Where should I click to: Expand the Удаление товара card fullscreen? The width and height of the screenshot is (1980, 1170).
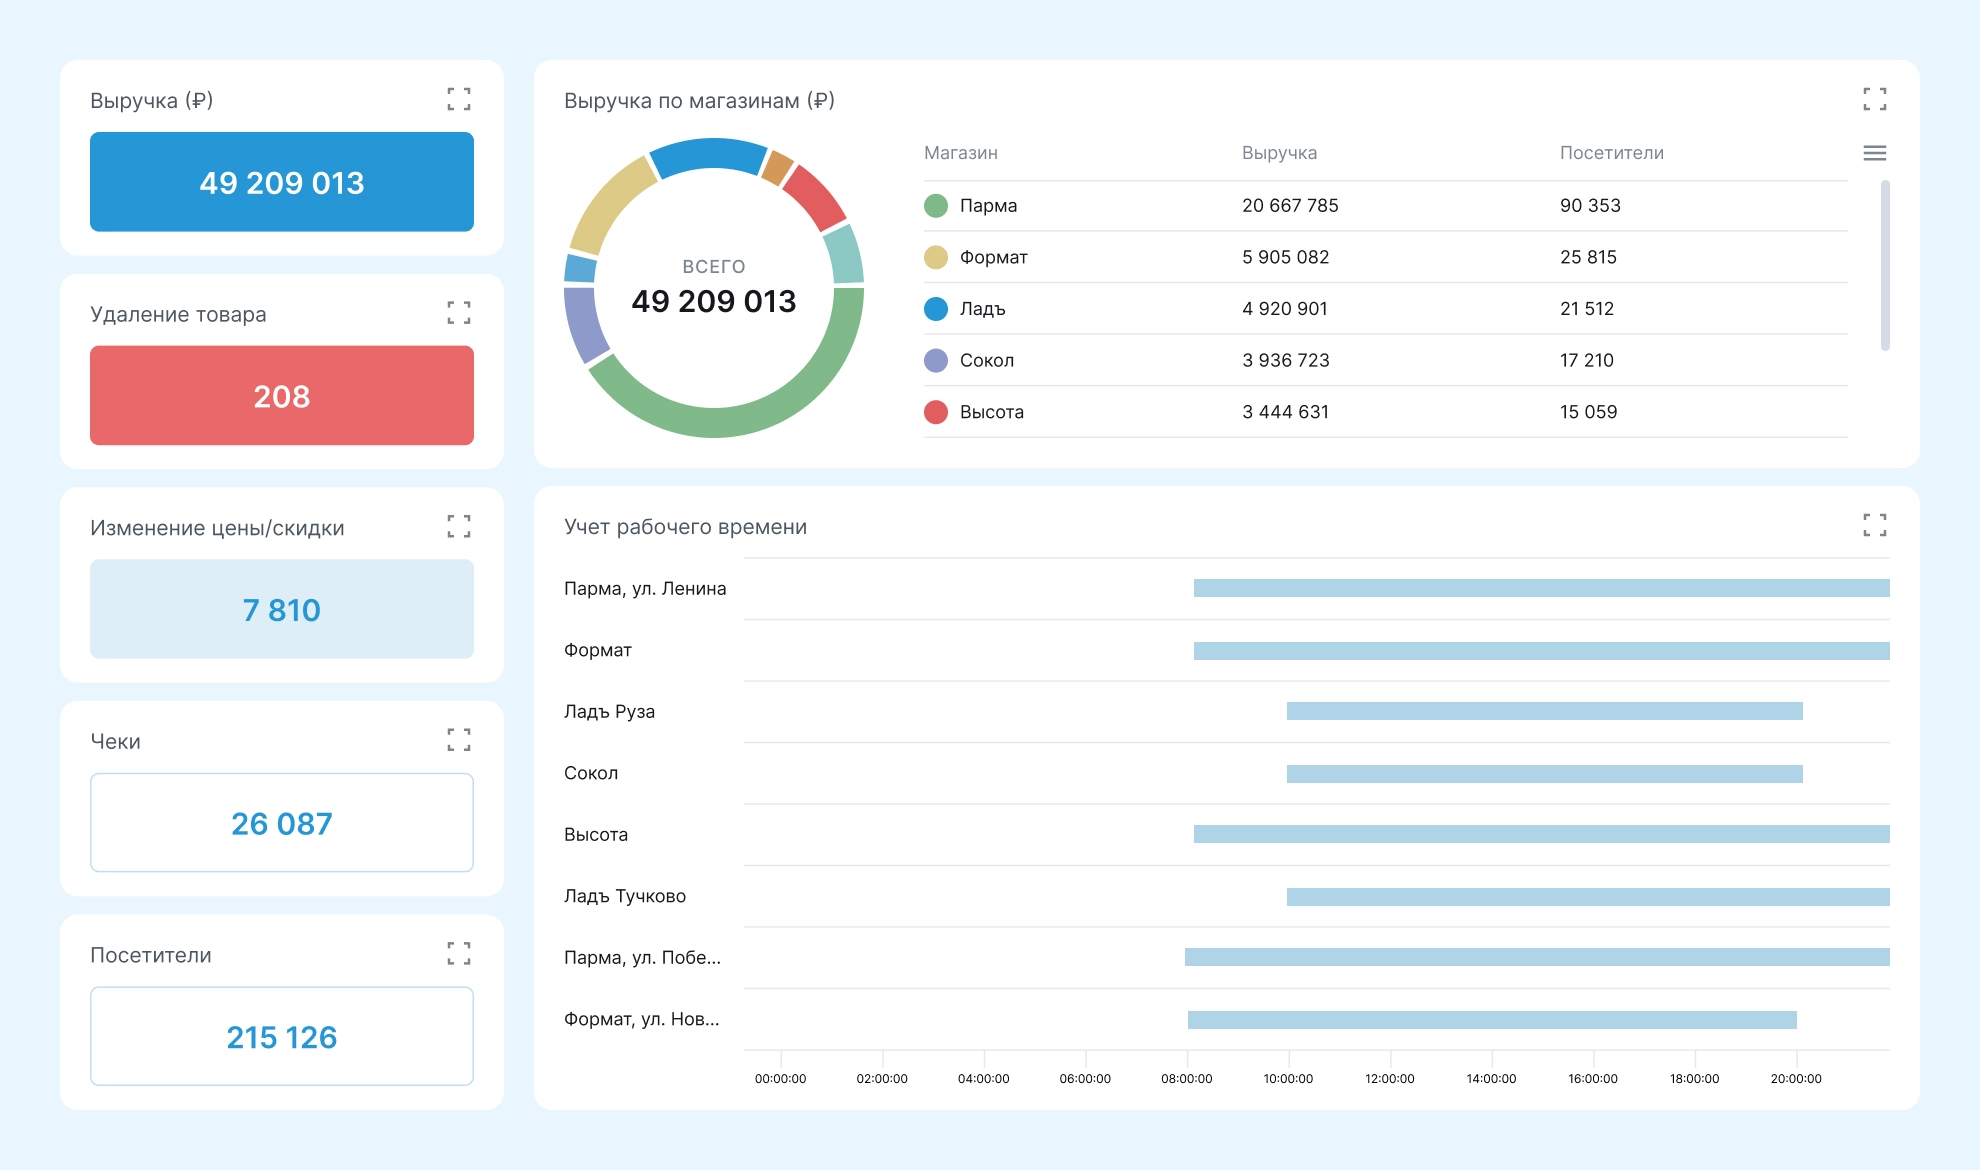(x=459, y=313)
